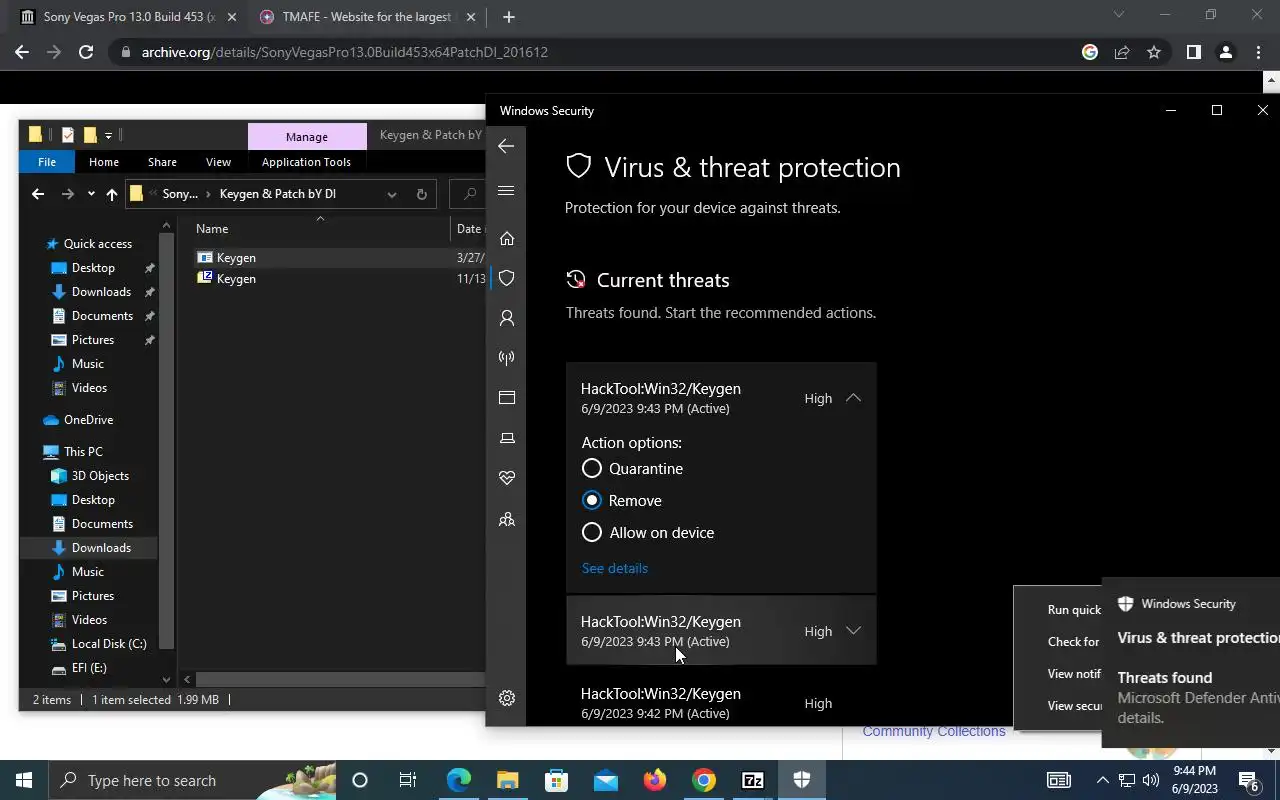Open Virus & threat protection shield icon
The width and height of the screenshot is (1280, 800).
point(507,278)
